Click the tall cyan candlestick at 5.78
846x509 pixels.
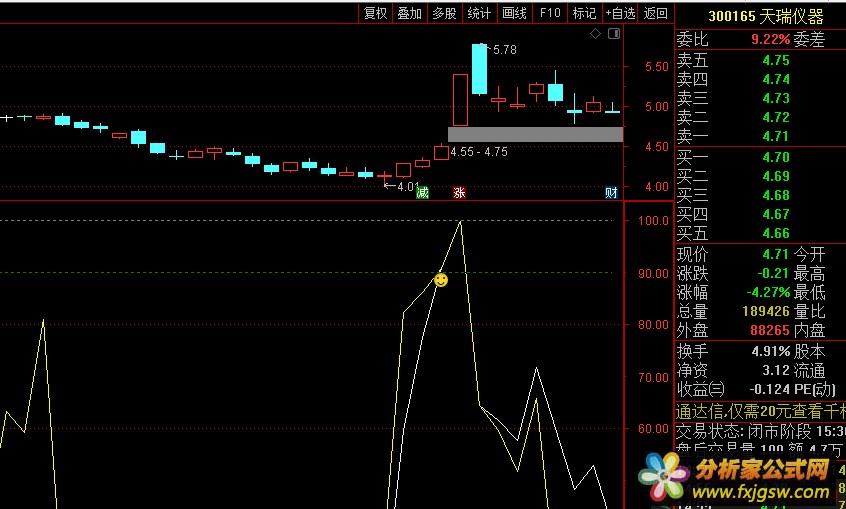click(479, 69)
